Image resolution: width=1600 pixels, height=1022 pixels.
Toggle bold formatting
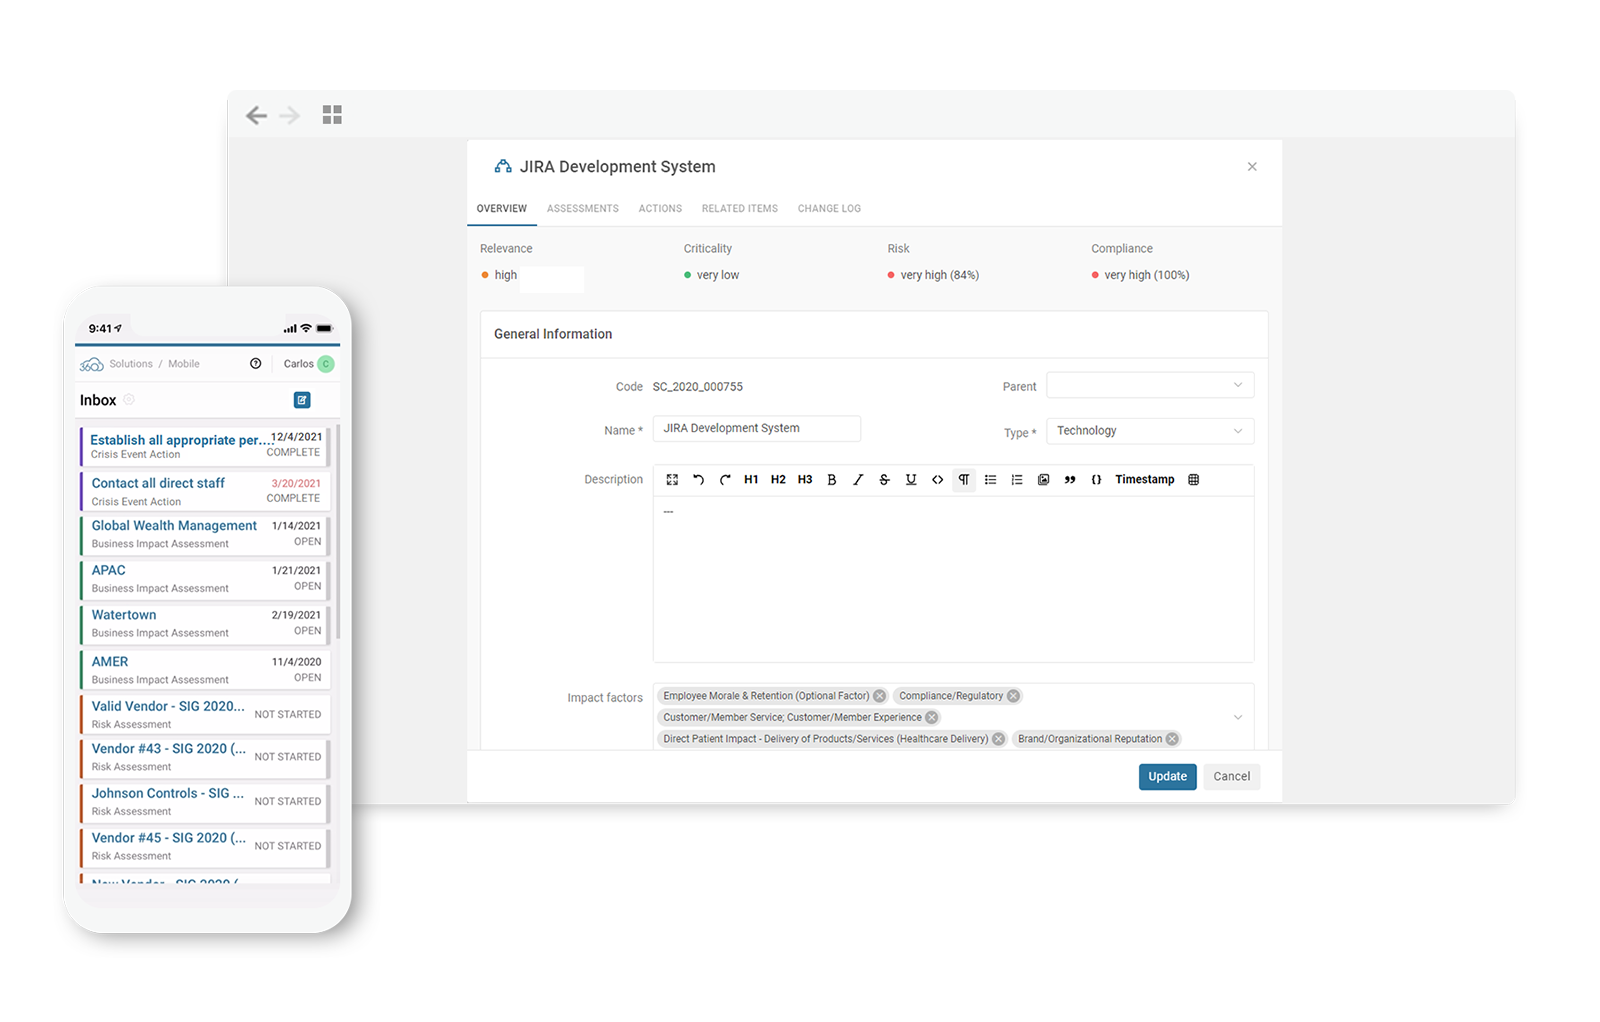click(x=831, y=480)
